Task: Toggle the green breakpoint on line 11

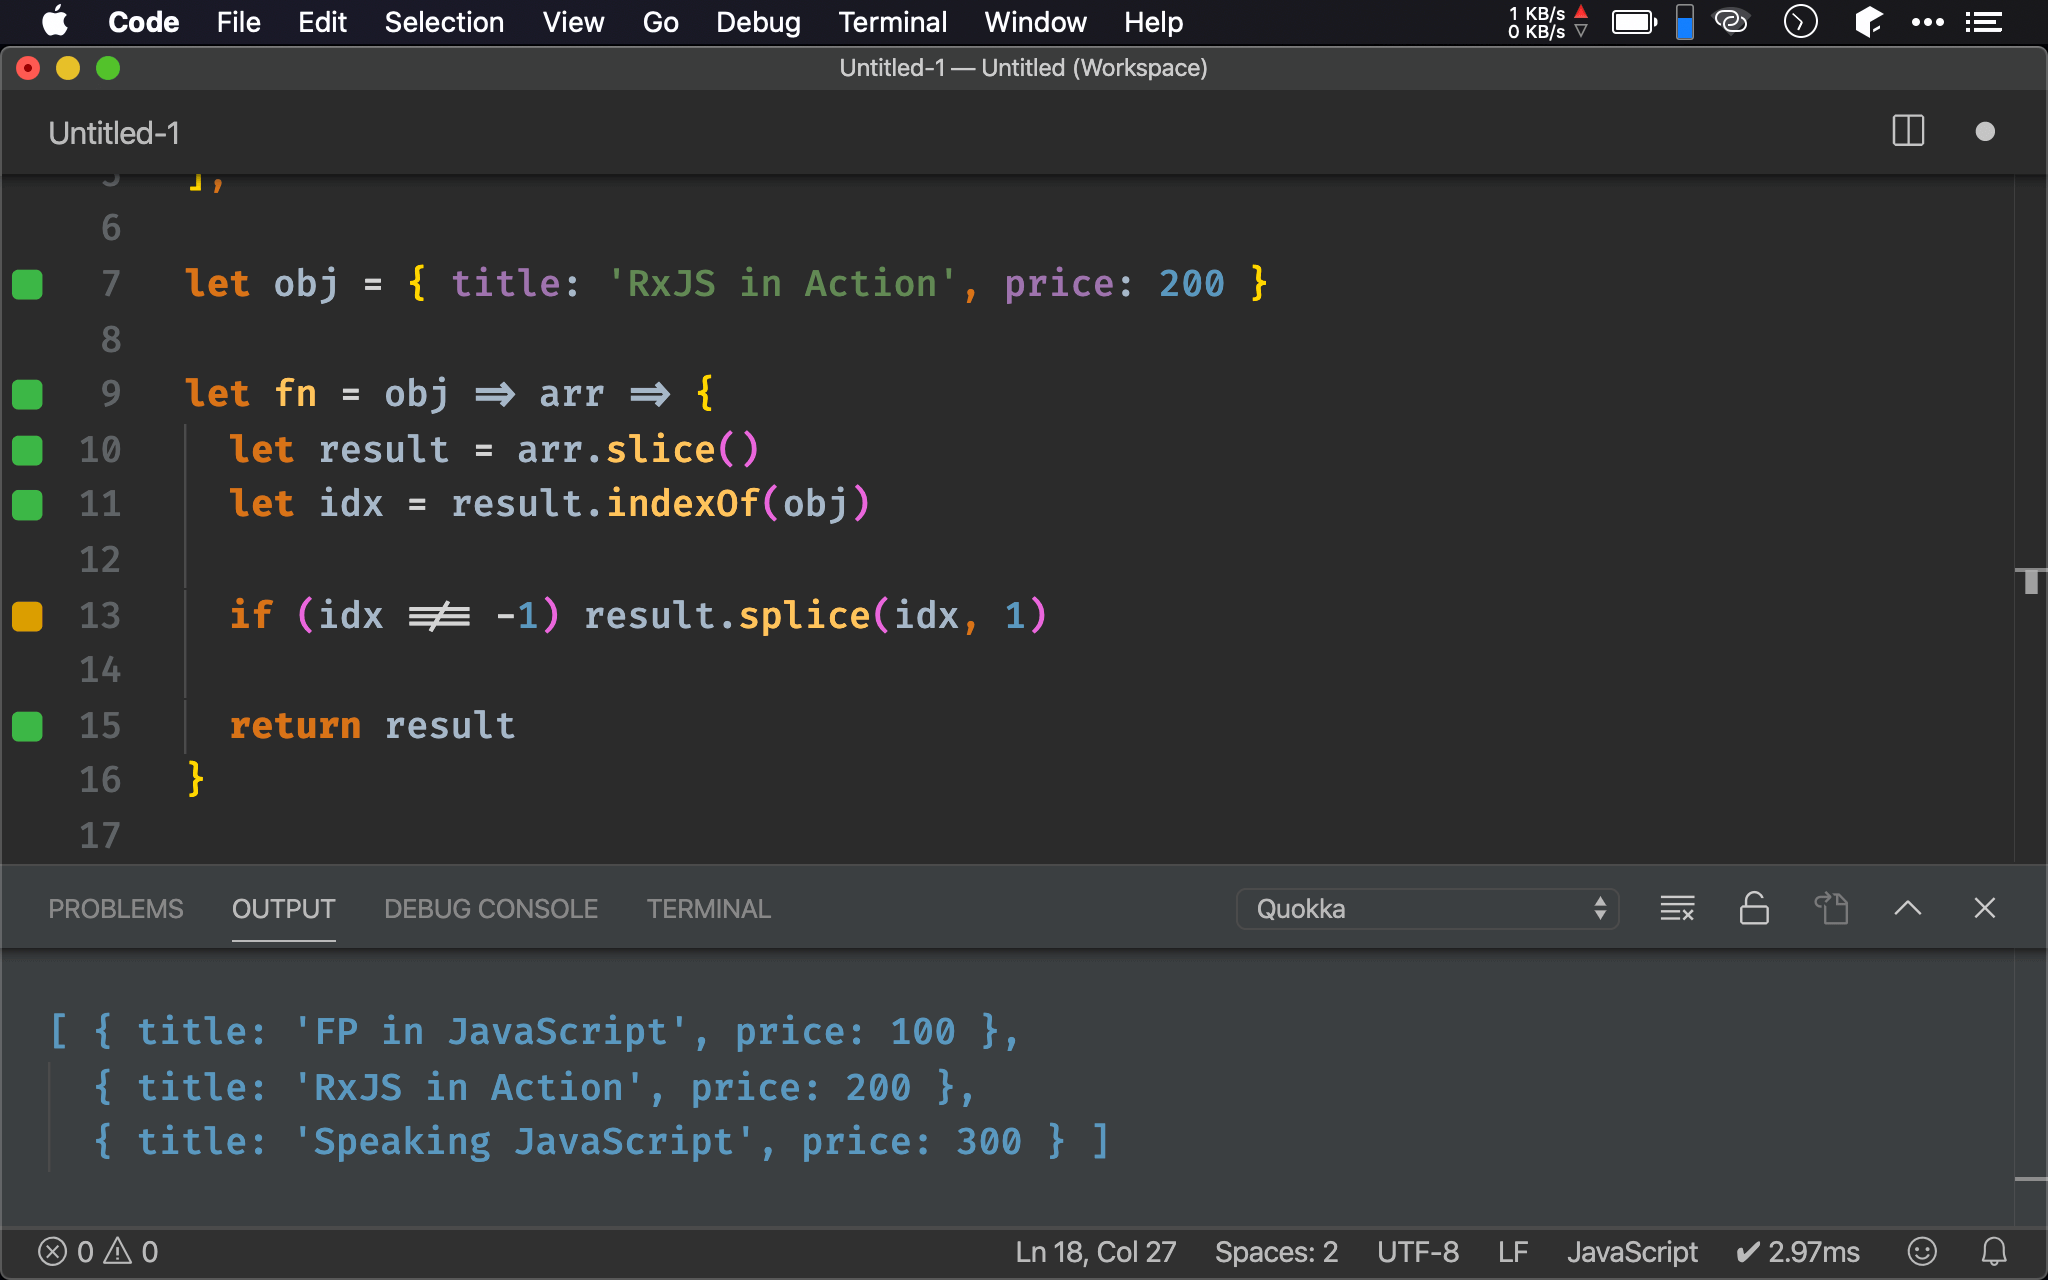Action: pyautogui.click(x=28, y=504)
